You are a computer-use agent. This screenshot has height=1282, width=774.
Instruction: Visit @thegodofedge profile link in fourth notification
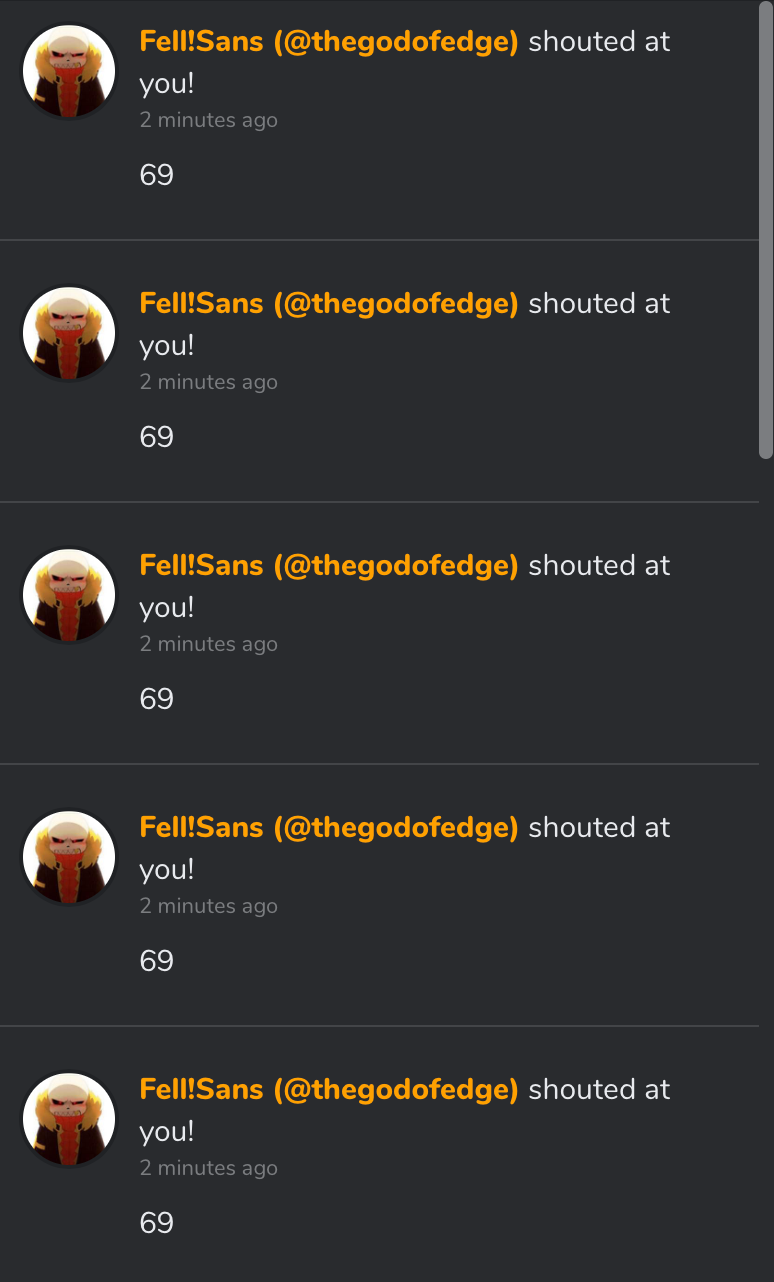(329, 828)
